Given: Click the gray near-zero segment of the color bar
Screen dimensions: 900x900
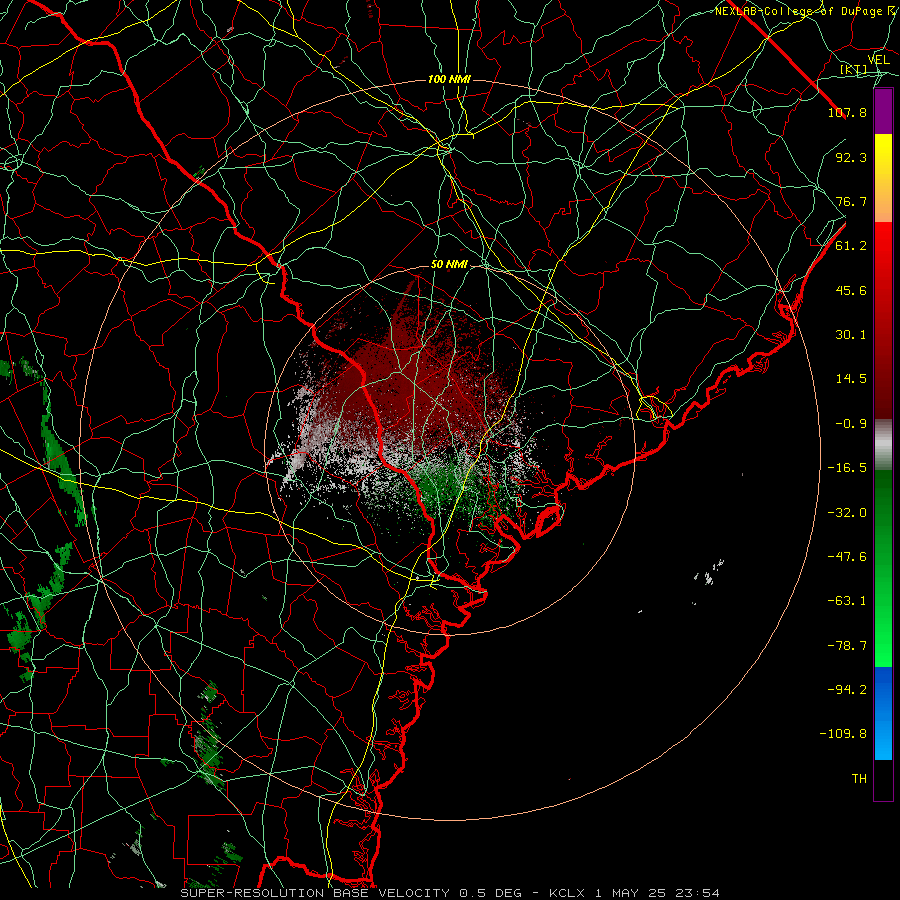Looking at the screenshot, I should coord(883,445).
